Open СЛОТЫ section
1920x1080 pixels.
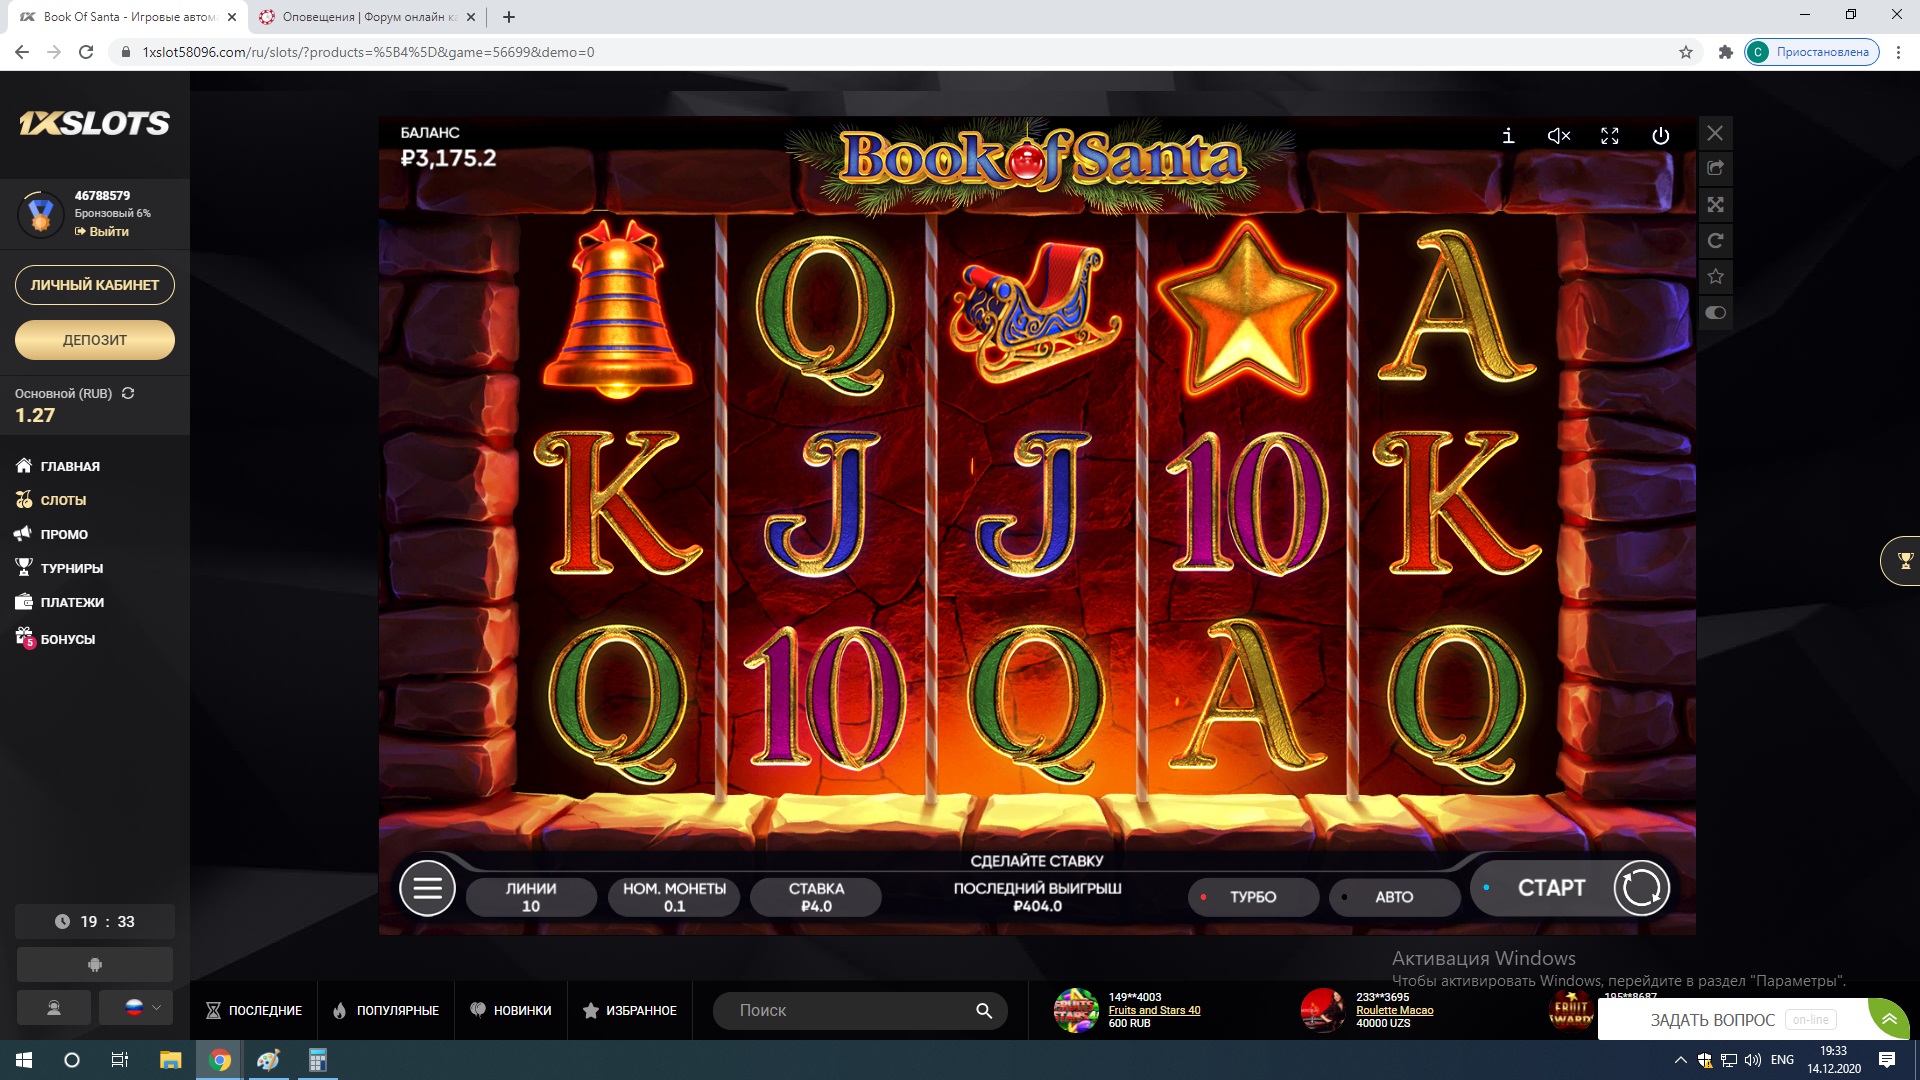click(x=51, y=500)
